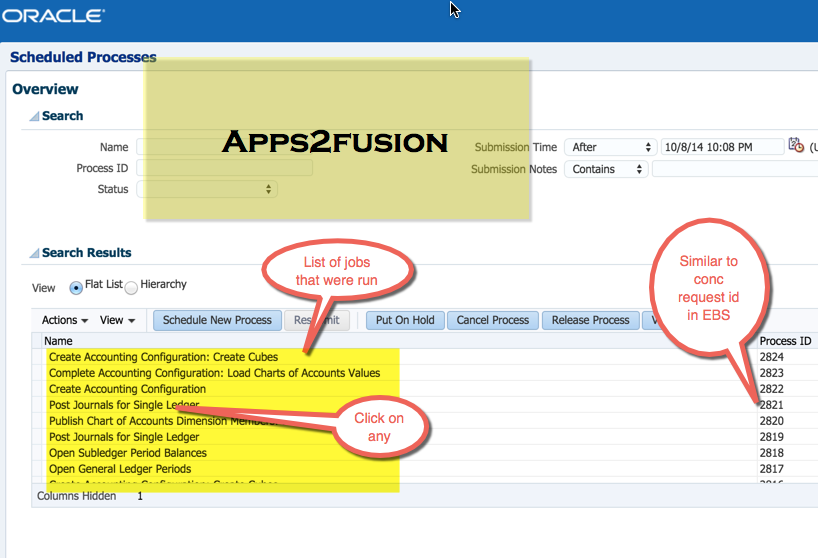Open the Status dropdown

point(207,189)
